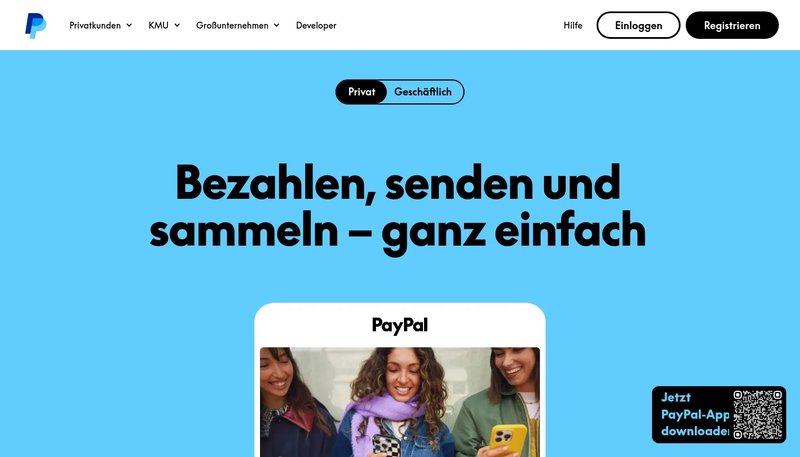The image size is (800, 457).
Task: Click the PayPal wordmark on the white card
Action: pyautogui.click(x=400, y=325)
